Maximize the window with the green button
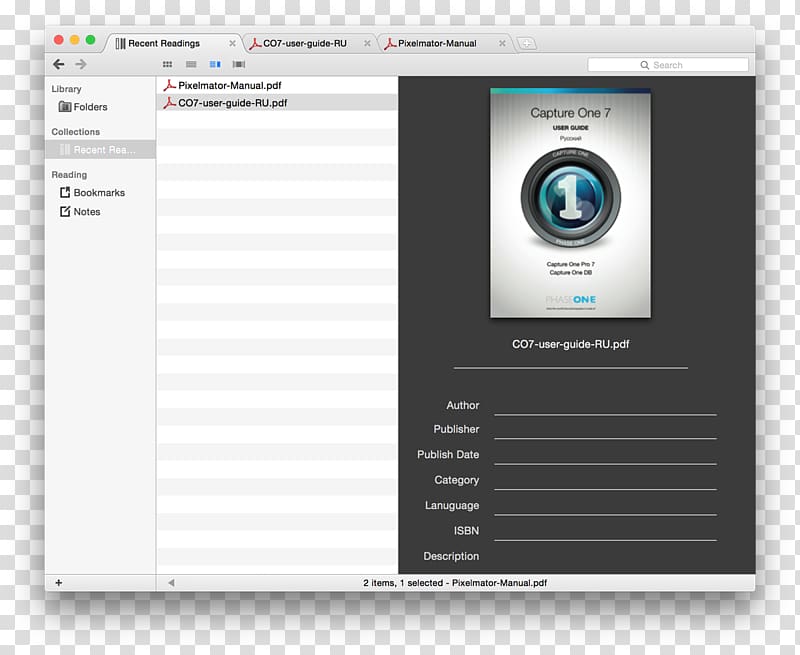This screenshot has width=800, height=655. 90,40
